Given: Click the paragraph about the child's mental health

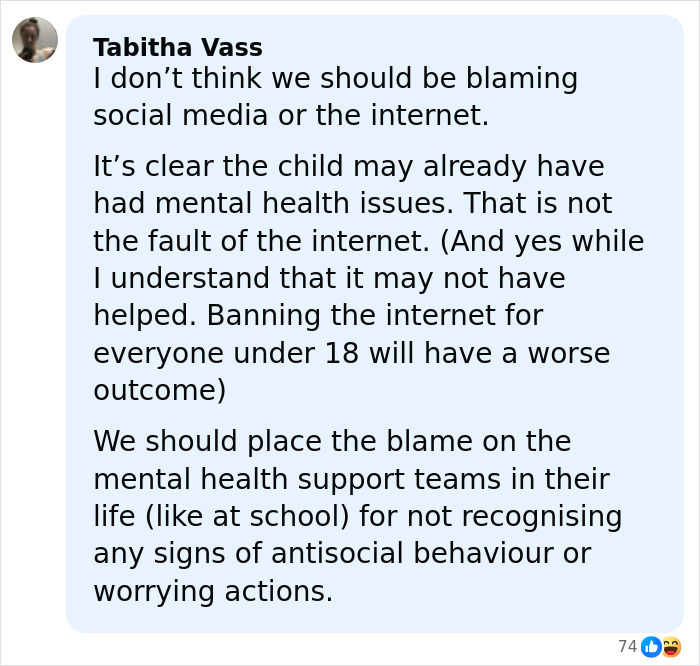Looking at the screenshot, I should coord(368,278).
